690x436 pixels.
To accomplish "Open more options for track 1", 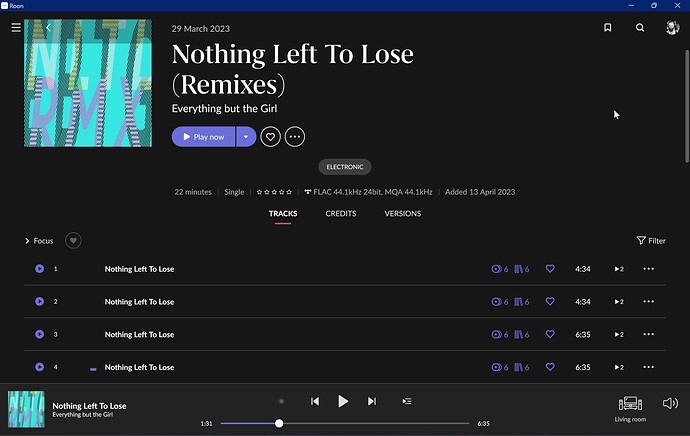I will pos(649,269).
